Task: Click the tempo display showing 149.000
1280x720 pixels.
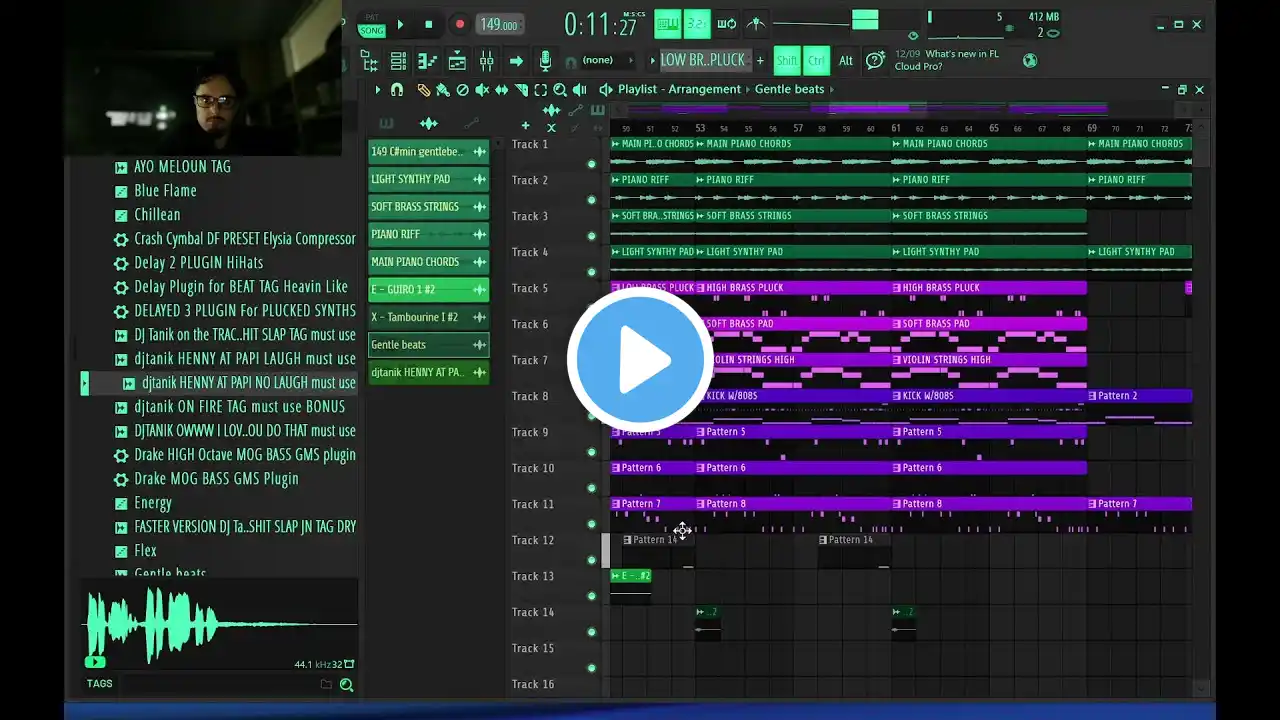Action: [x=499, y=25]
